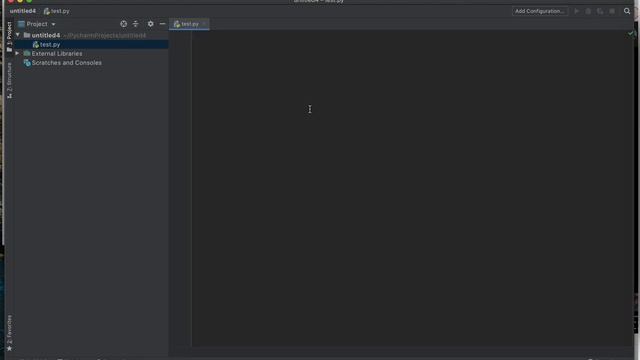Click the Favorites star icon
Viewport: 640px width, 360px height.
pos(9,349)
